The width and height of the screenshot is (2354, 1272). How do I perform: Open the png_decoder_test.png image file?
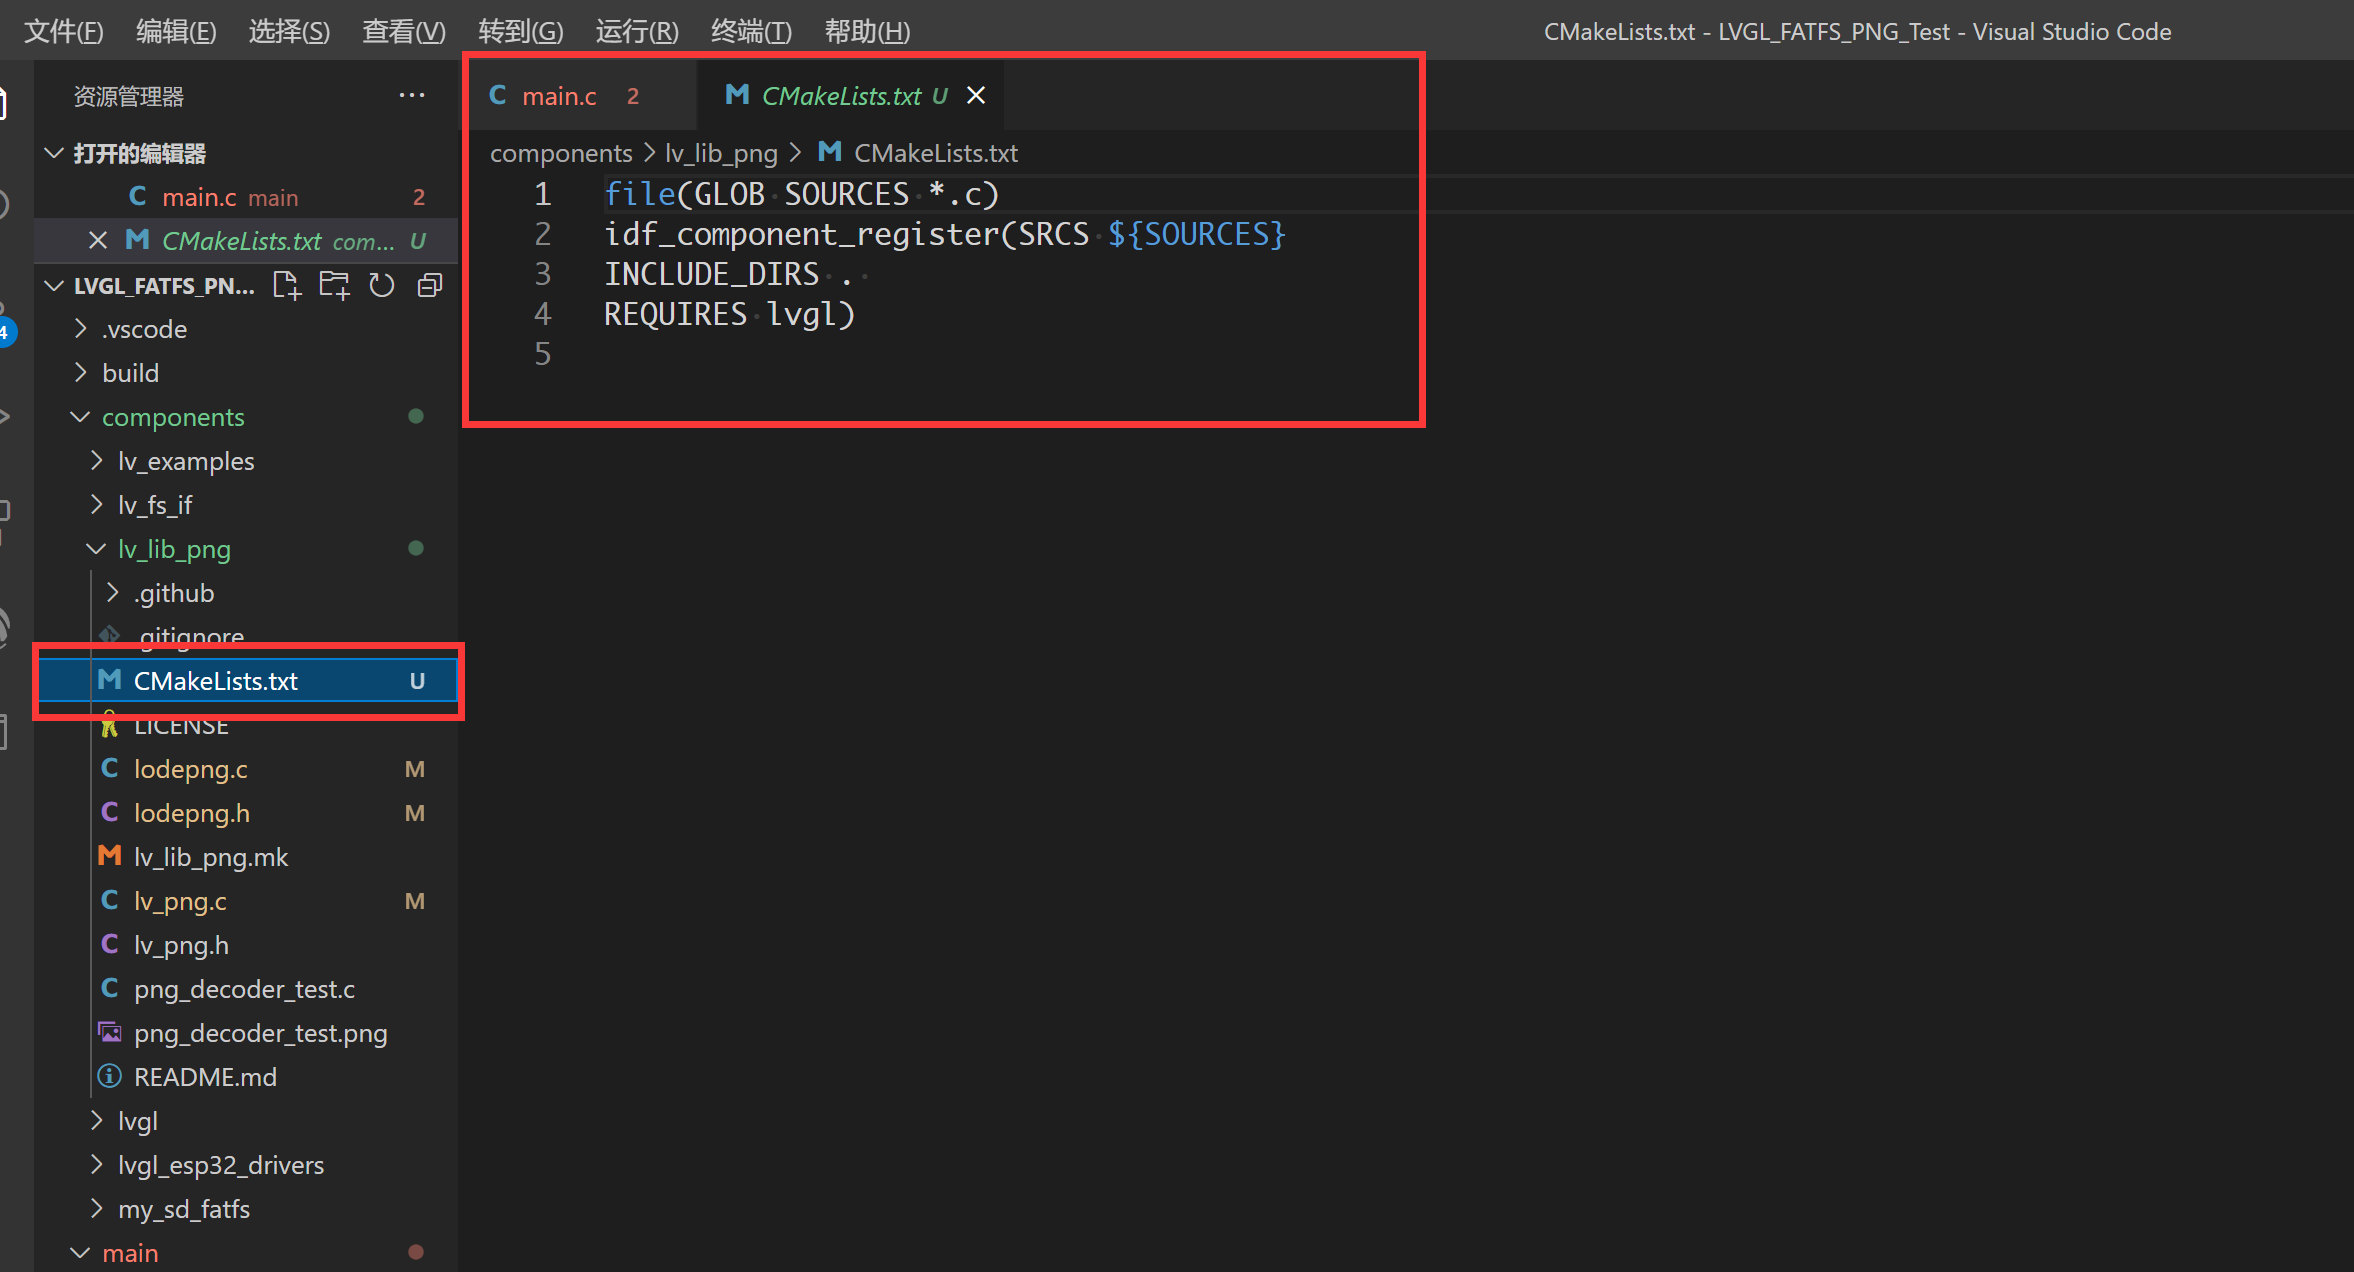260,1033
